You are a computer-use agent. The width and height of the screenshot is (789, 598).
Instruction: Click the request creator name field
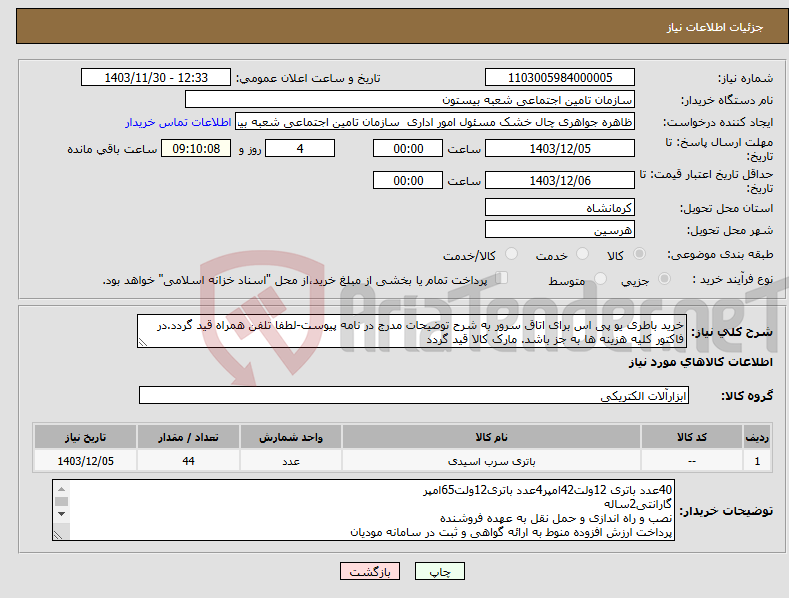point(435,121)
